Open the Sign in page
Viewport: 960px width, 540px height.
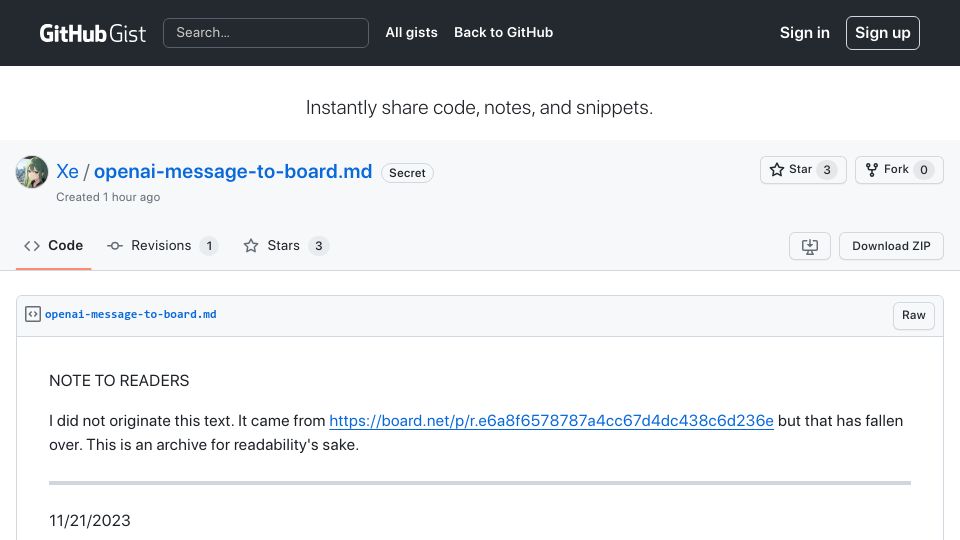point(804,33)
